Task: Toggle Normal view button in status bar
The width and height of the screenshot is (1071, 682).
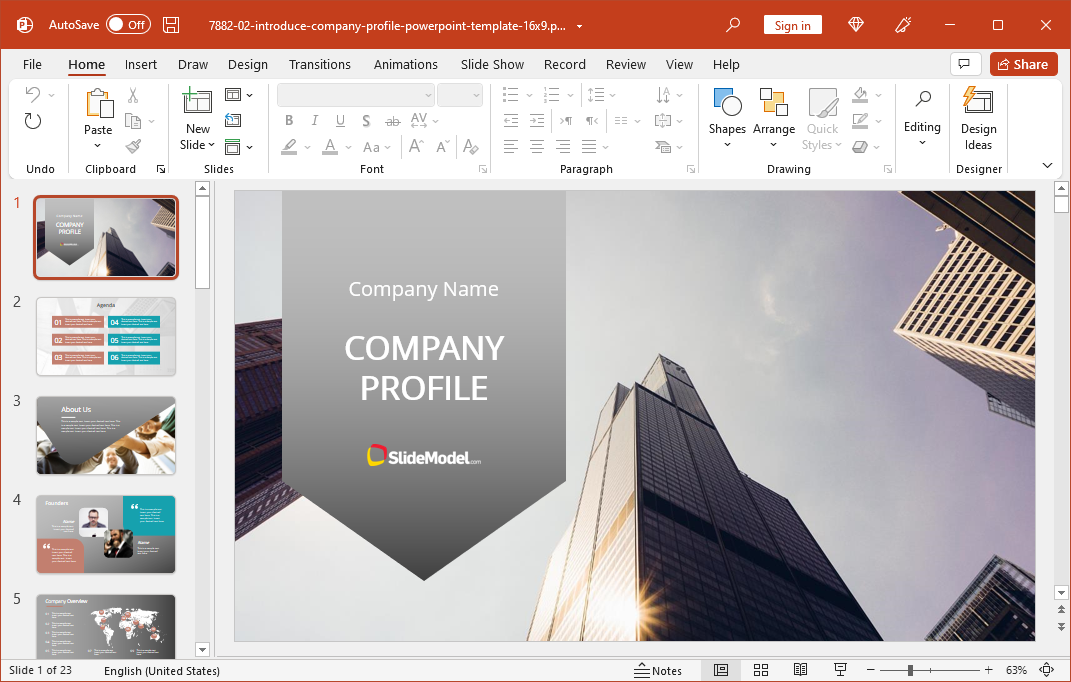Action: point(720,670)
